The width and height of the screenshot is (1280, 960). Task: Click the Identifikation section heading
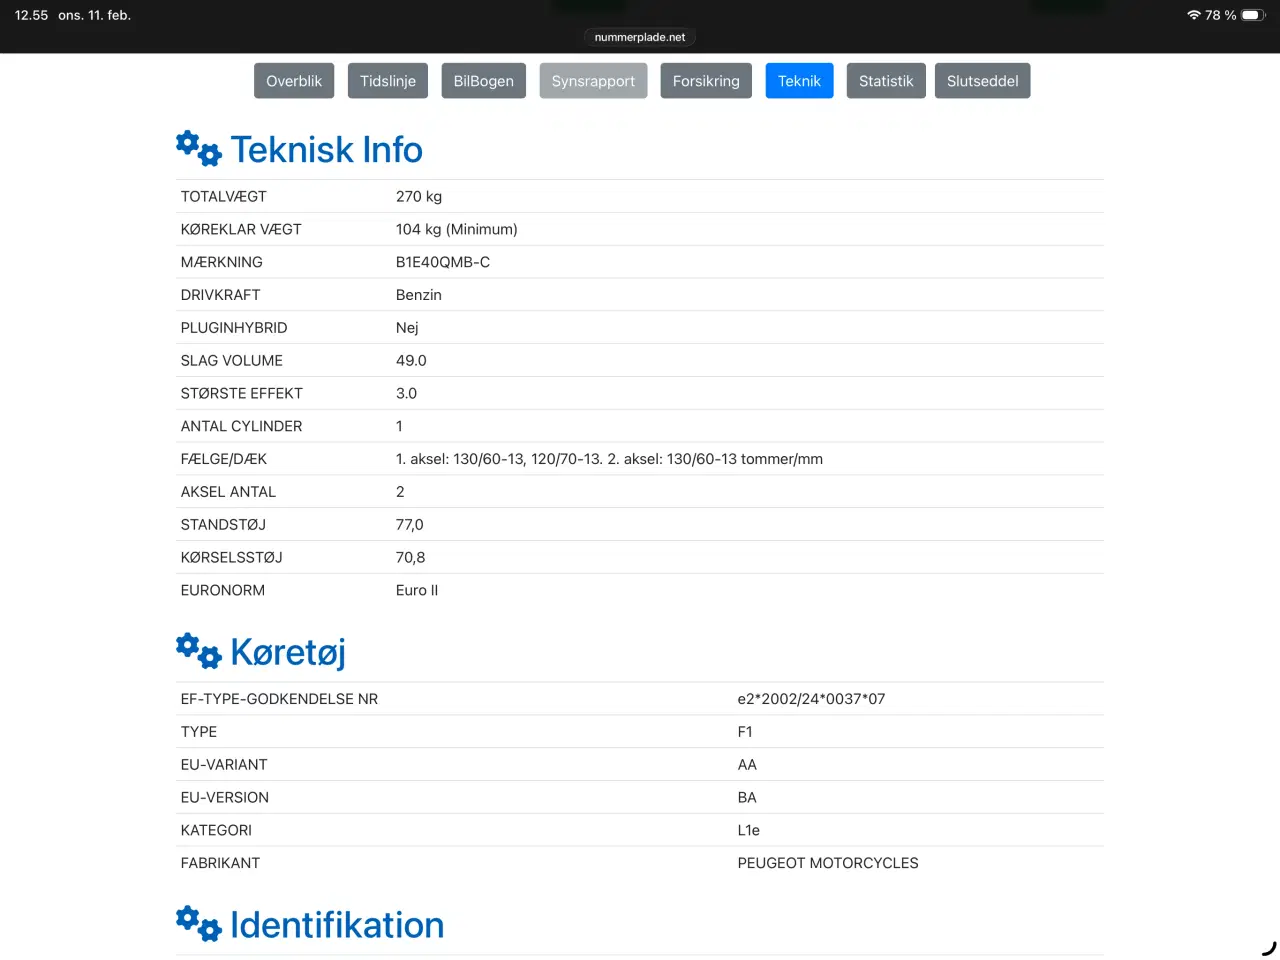coord(337,925)
